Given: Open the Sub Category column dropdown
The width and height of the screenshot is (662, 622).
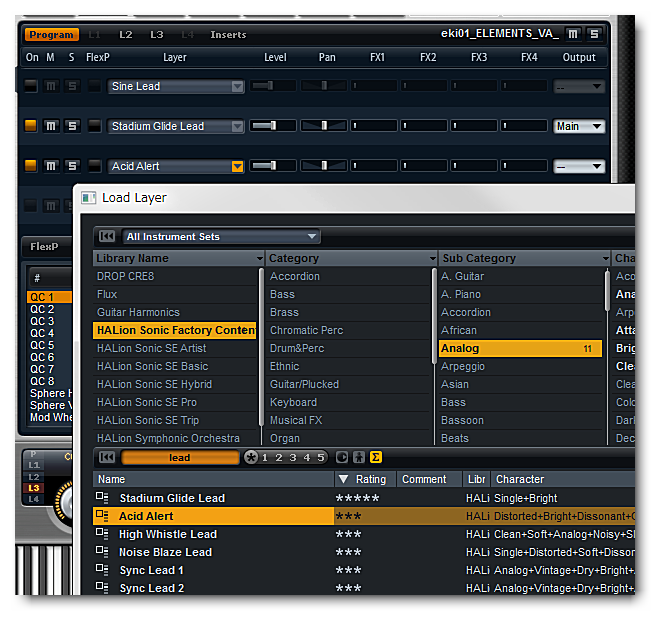Looking at the screenshot, I should [605, 258].
